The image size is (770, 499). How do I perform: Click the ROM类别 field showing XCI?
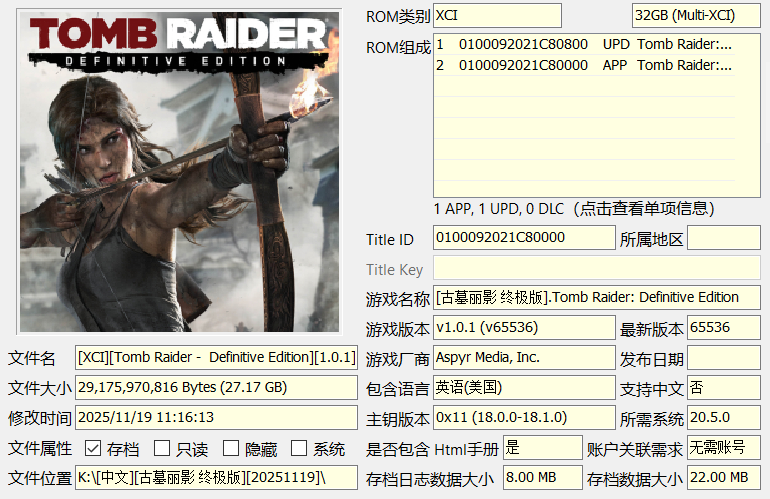tap(497, 16)
